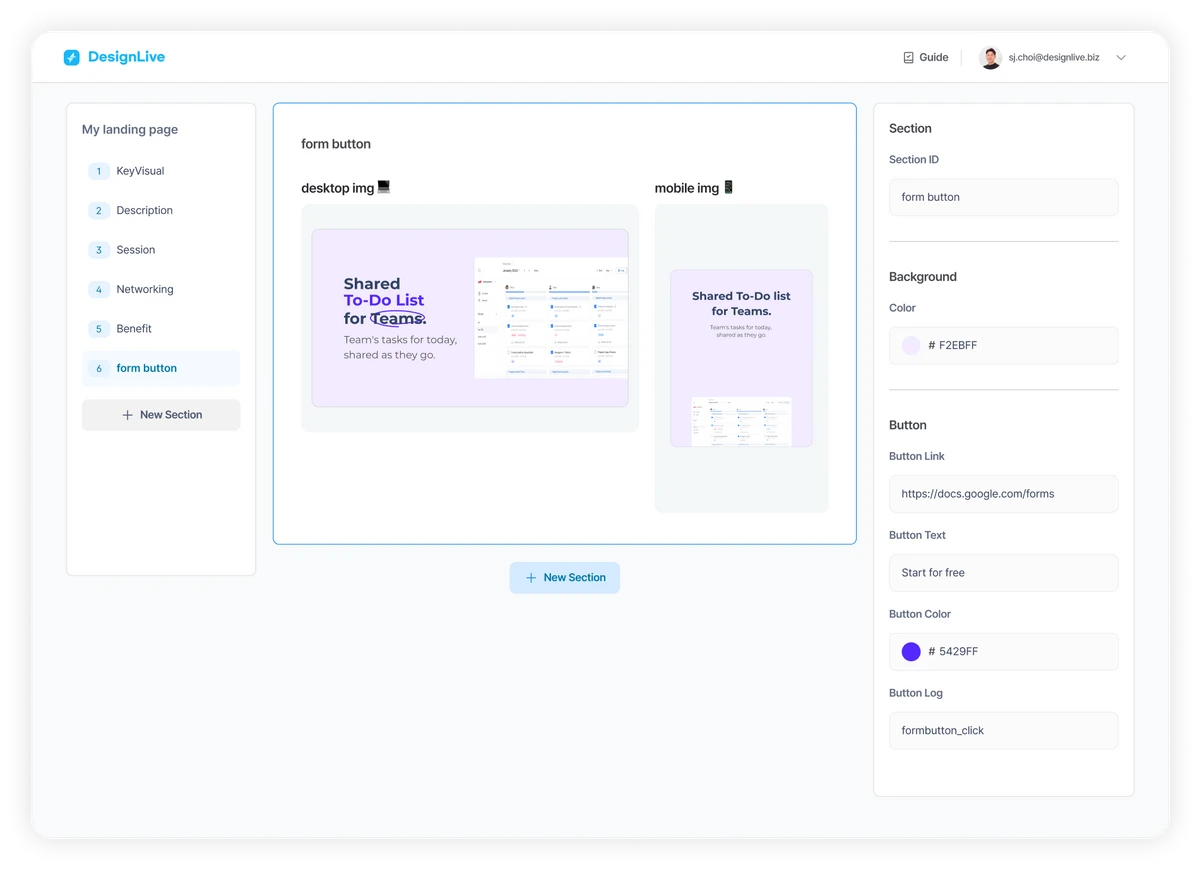
Task: Edit the Button Log field
Action: click(1004, 731)
